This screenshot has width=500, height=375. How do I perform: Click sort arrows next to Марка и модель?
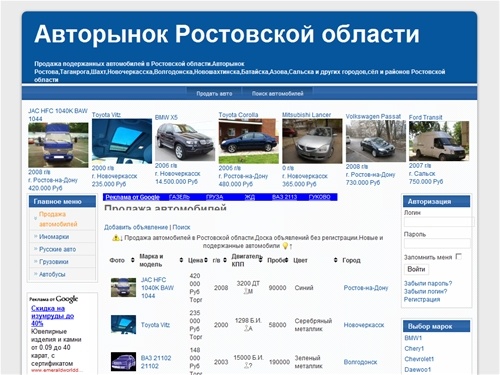click(x=181, y=260)
